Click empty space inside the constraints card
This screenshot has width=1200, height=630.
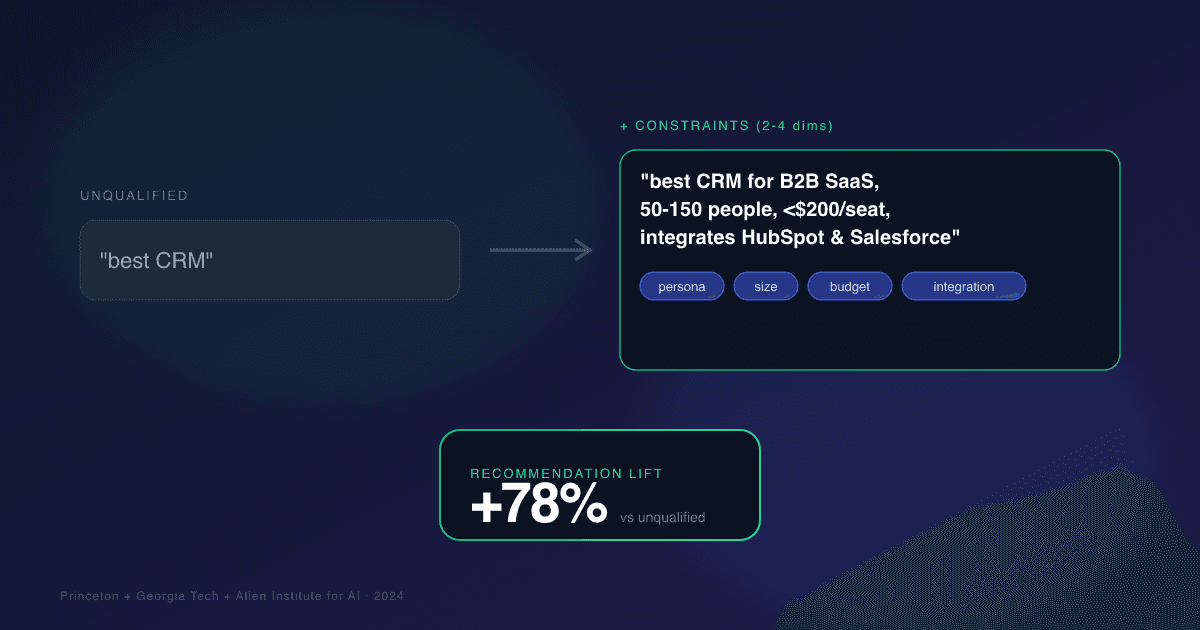click(x=870, y=336)
